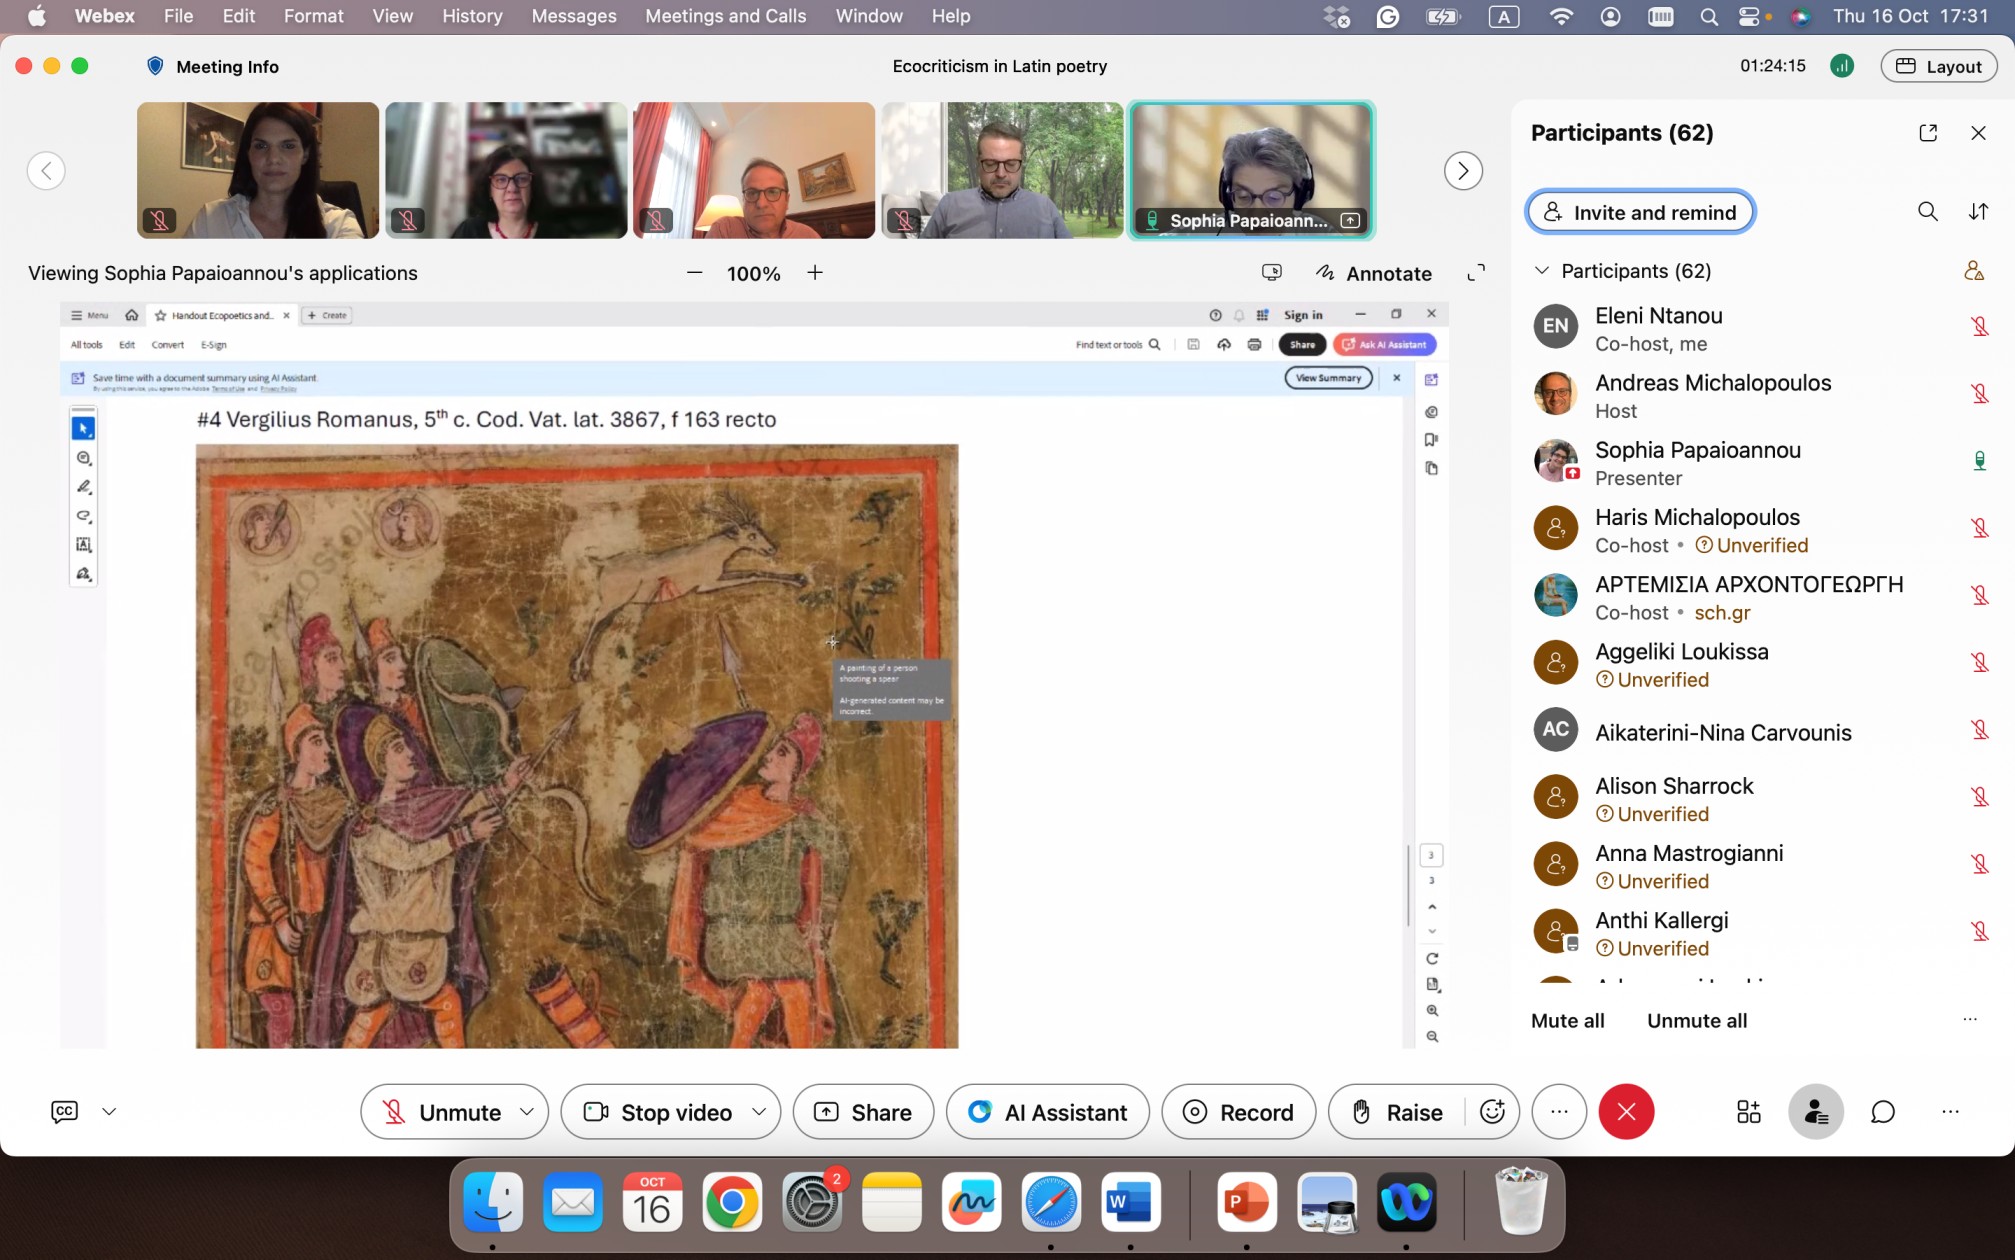2015x1260 pixels.
Task: Pop out the Participants panel
Action: click(x=1927, y=133)
